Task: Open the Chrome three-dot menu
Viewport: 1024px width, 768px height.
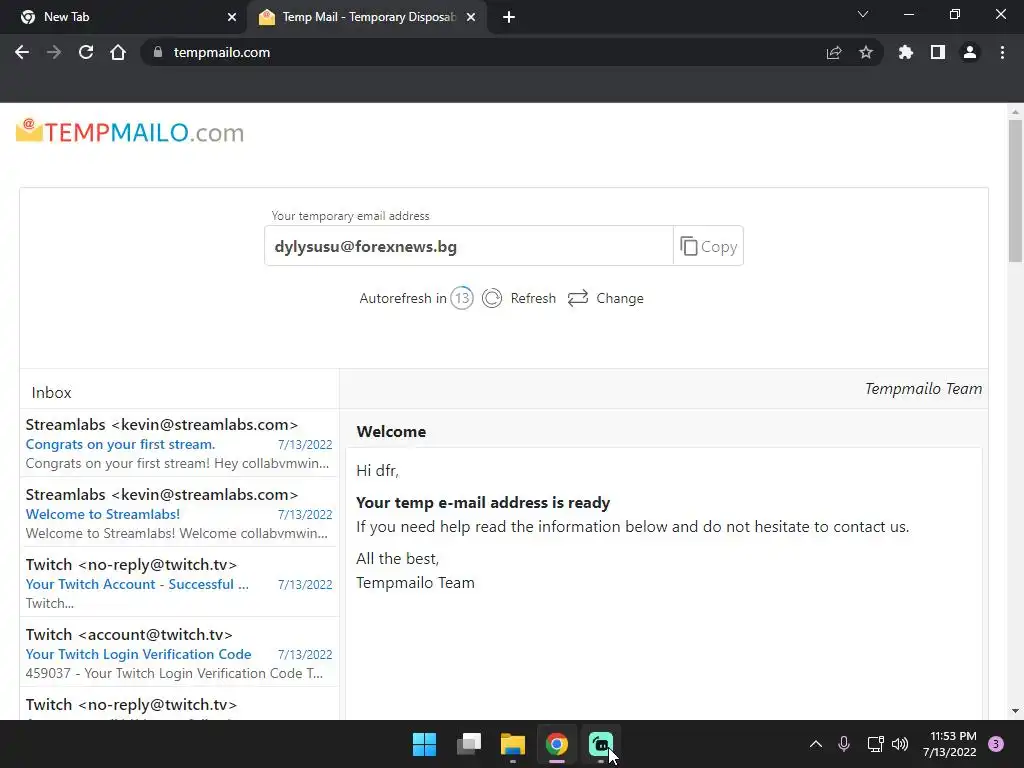Action: (x=1002, y=52)
